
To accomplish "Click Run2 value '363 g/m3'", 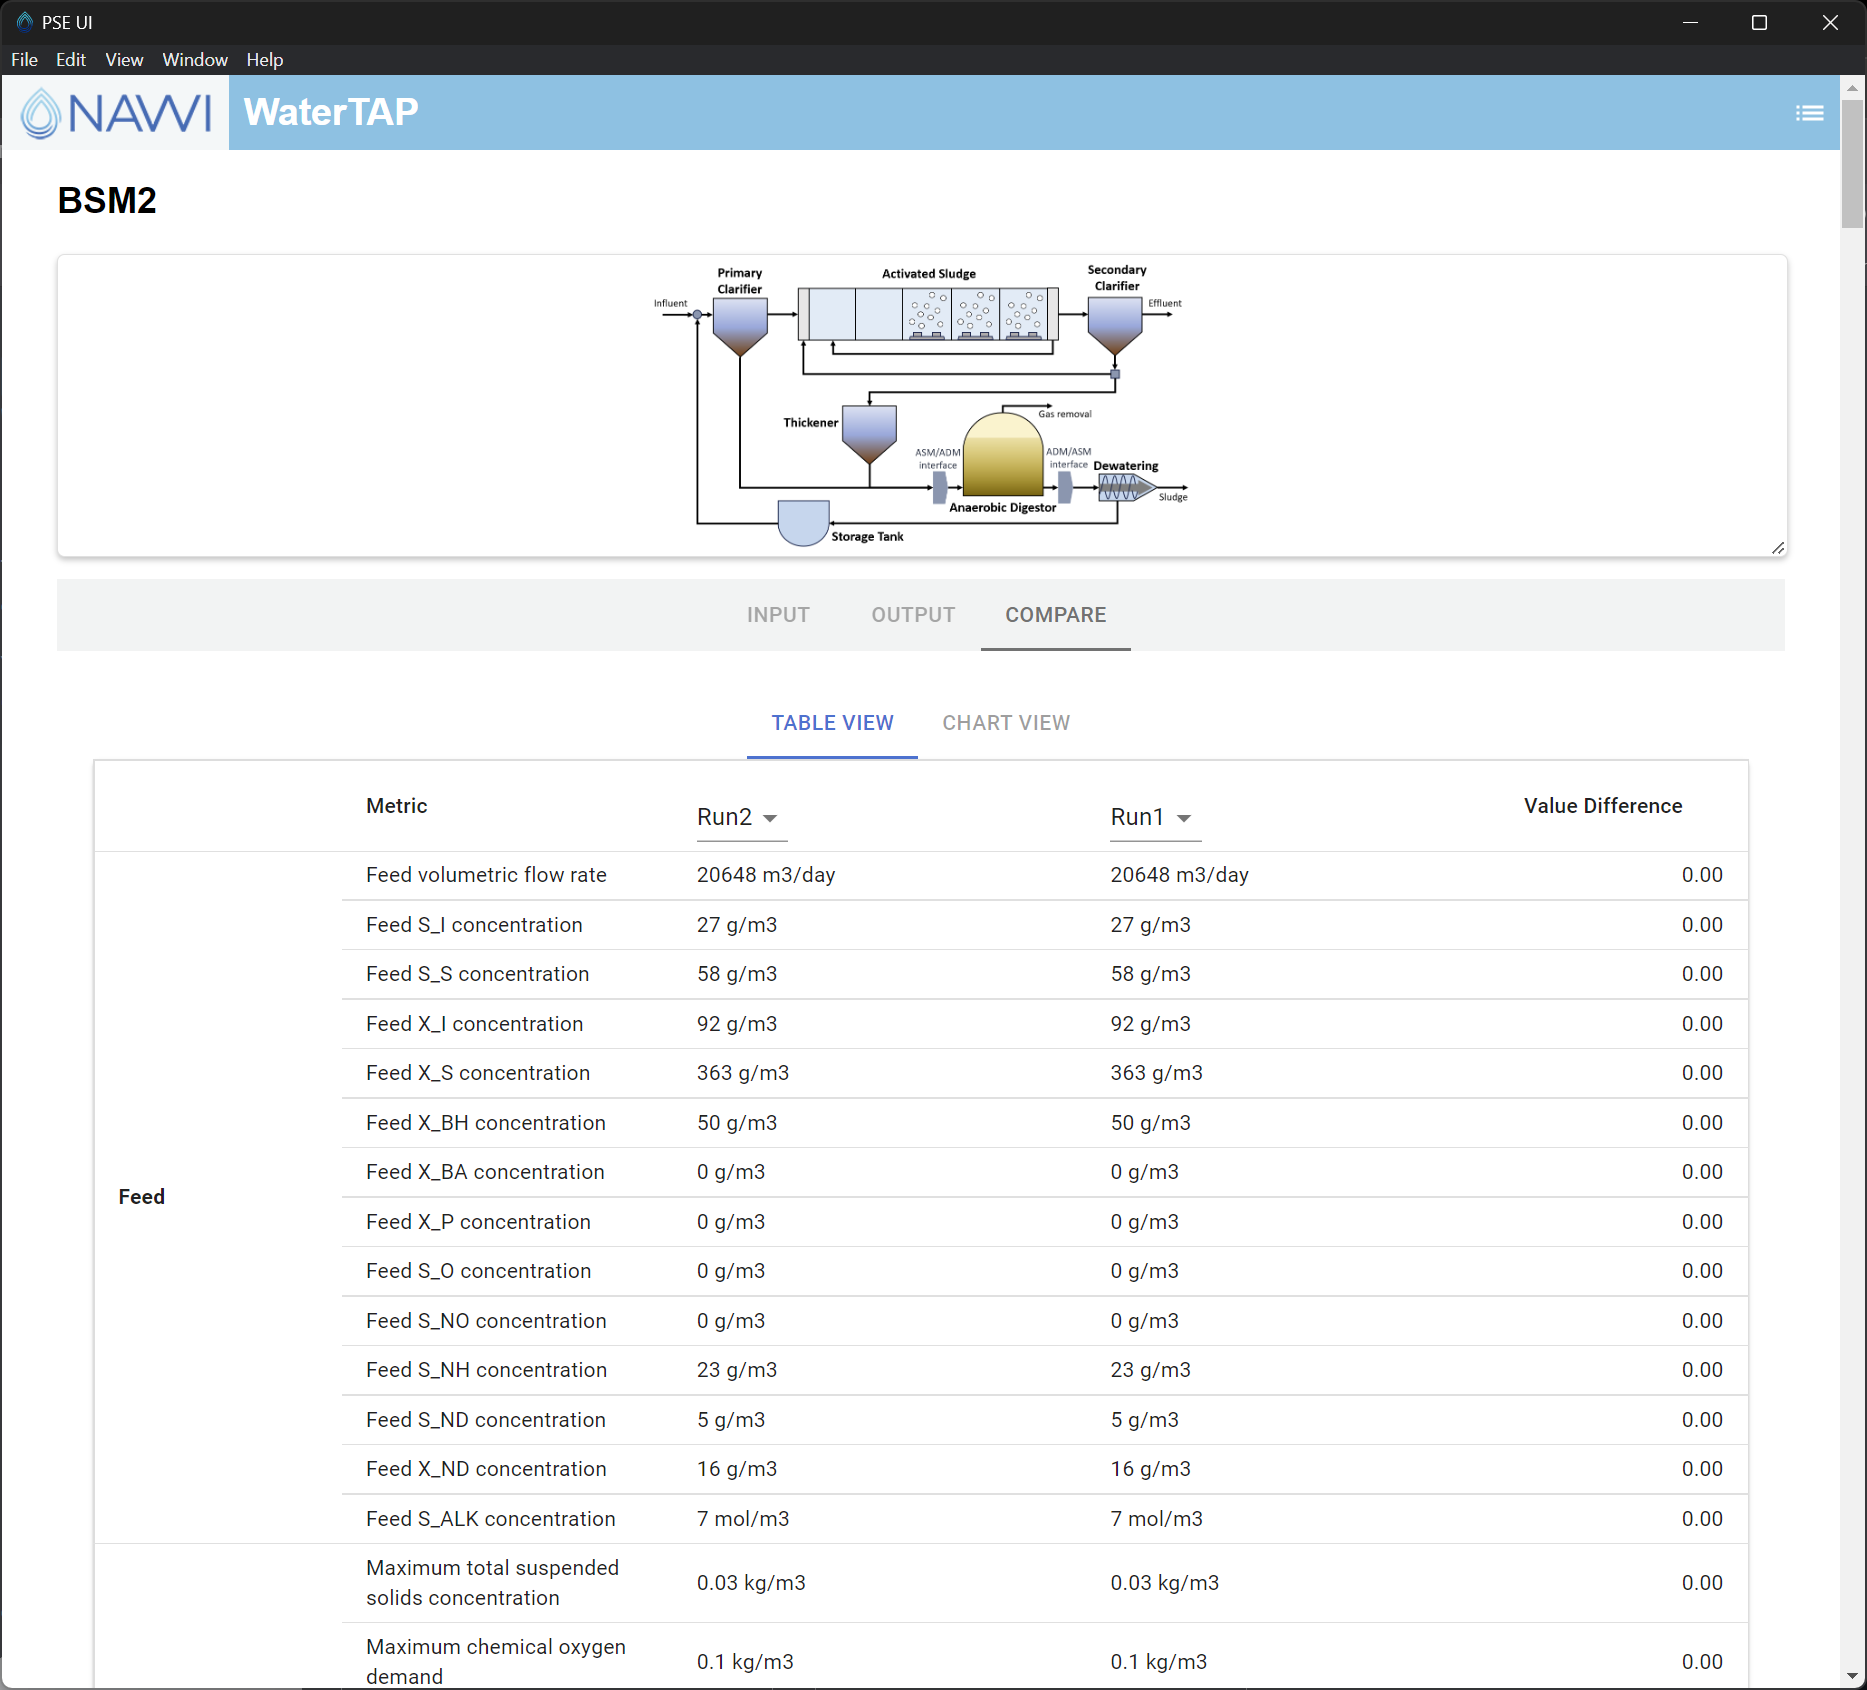I will click(x=743, y=1073).
